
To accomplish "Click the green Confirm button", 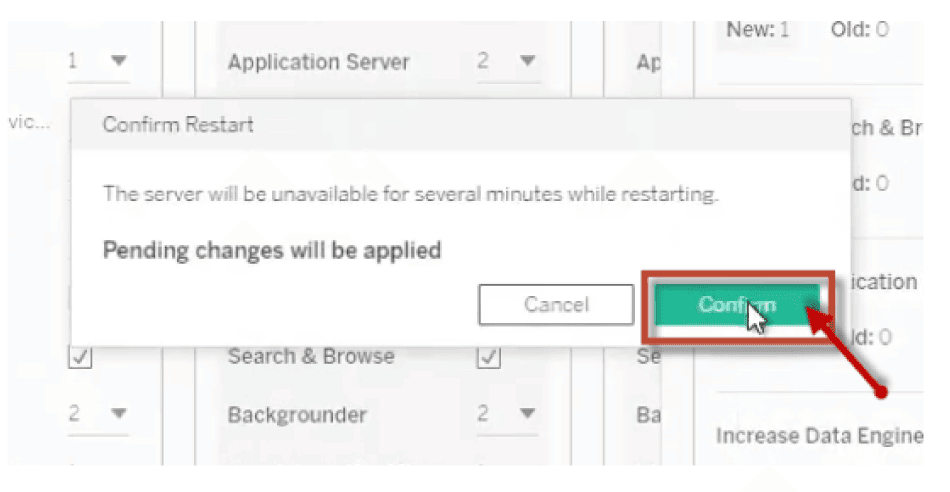I will [x=737, y=305].
